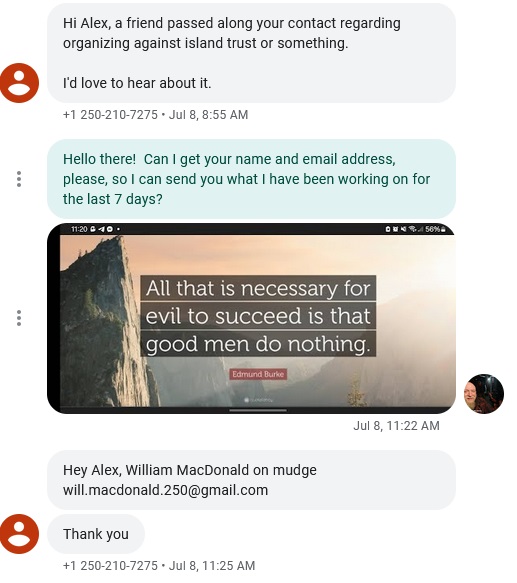The image size is (517, 583).
Task: Click the 'Jul 8, 11:22 AM' timestamp
Action: pos(396,425)
